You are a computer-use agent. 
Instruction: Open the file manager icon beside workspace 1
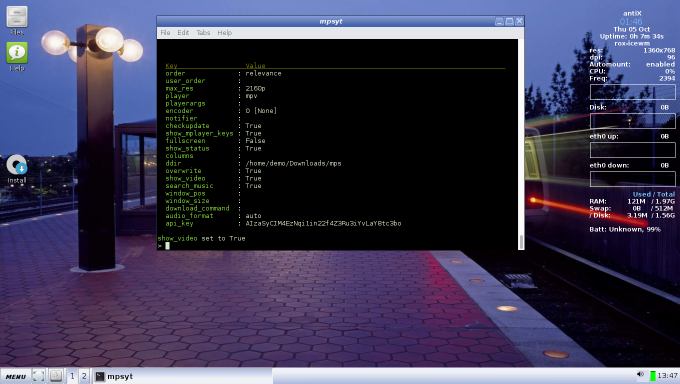[56, 376]
